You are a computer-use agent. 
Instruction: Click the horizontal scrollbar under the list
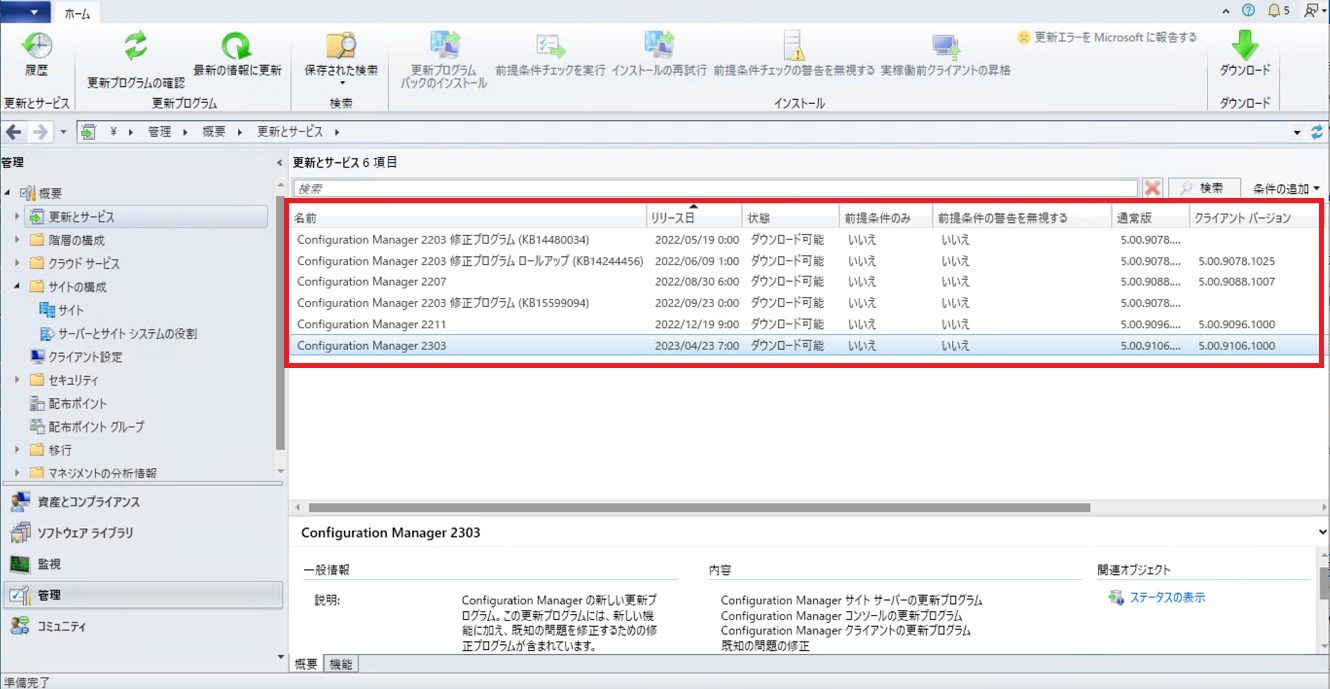pos(700,508)
